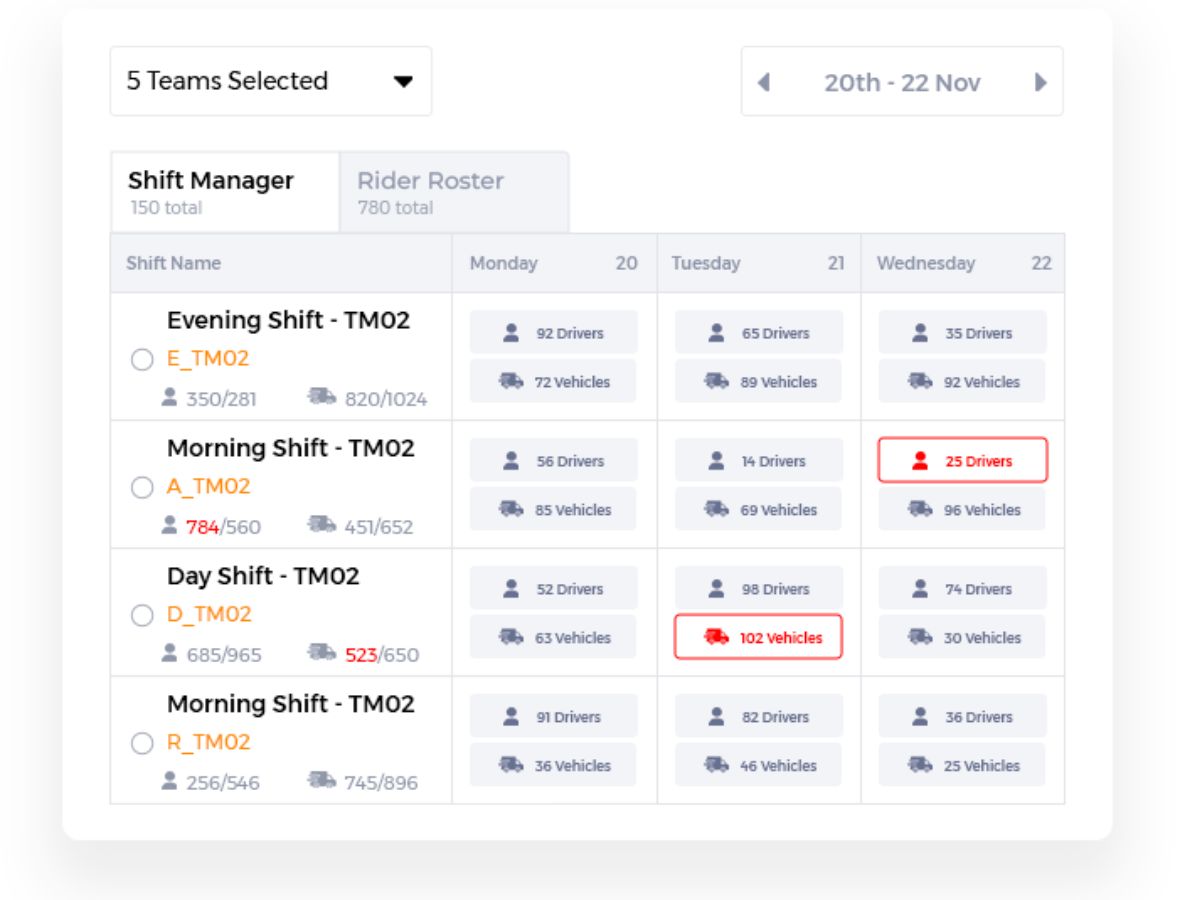The height and width of the screenshot is (900, 1200).
Task: Click the truck icon beside 820/1024
Action: pos(321,397)
